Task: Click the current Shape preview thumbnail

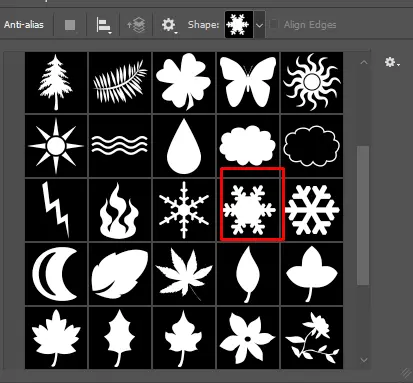Action: tap(239, 25)
